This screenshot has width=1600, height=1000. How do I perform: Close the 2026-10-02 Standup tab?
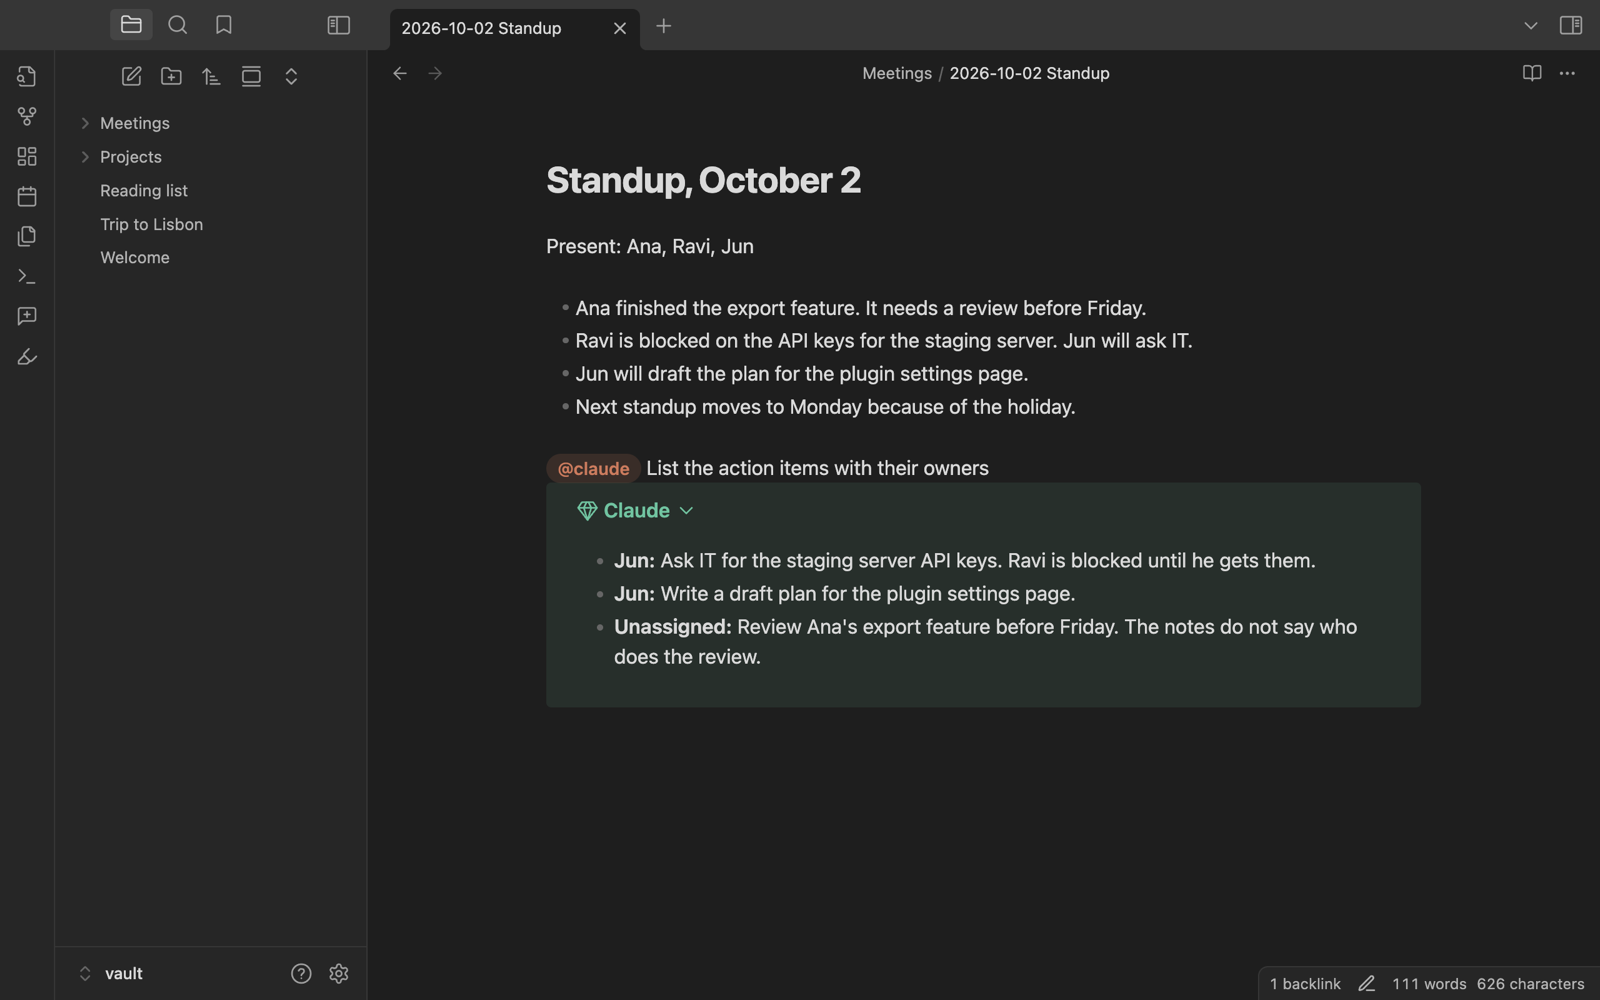coord(620,28)
